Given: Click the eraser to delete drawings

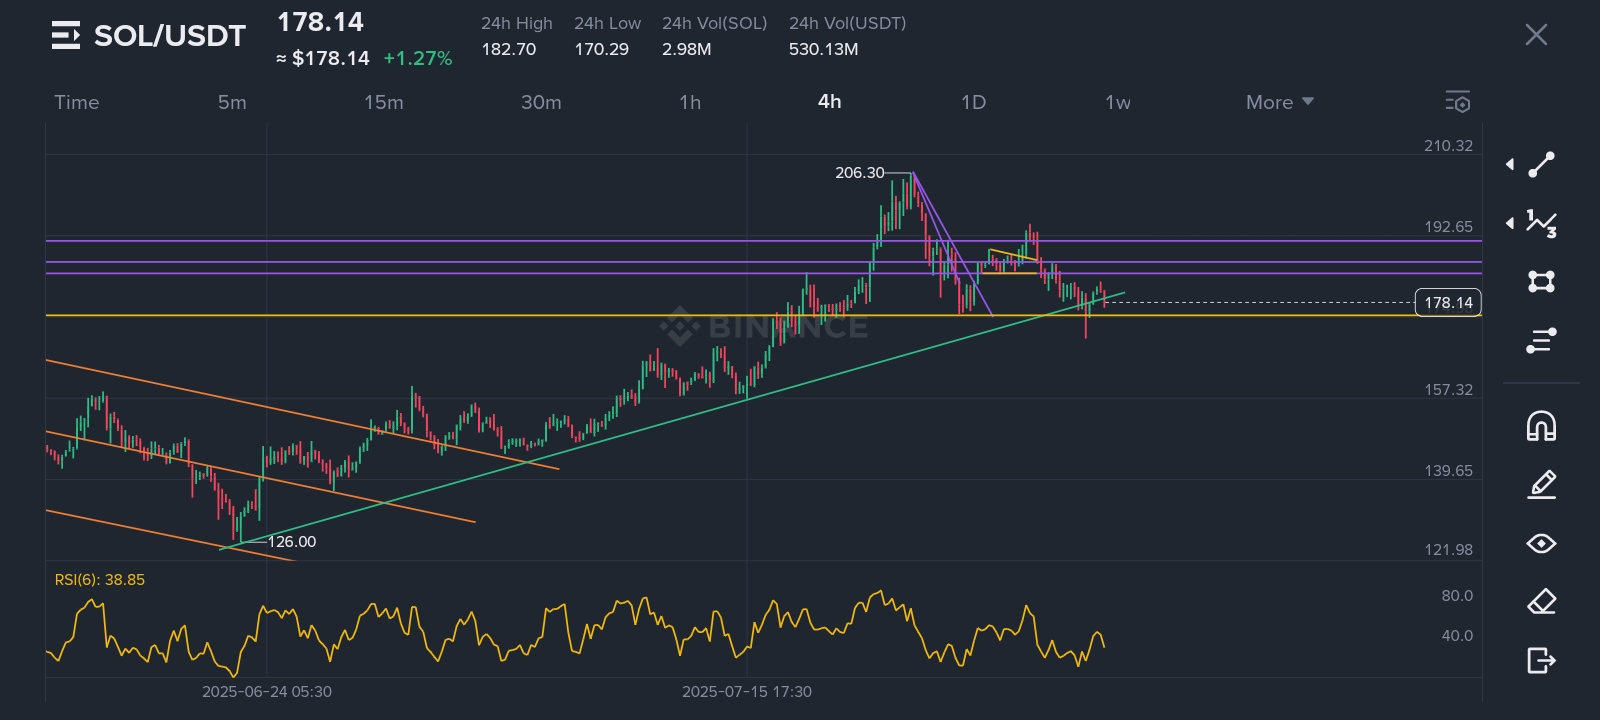Looking at the screenshot, I should point(1542,601).
